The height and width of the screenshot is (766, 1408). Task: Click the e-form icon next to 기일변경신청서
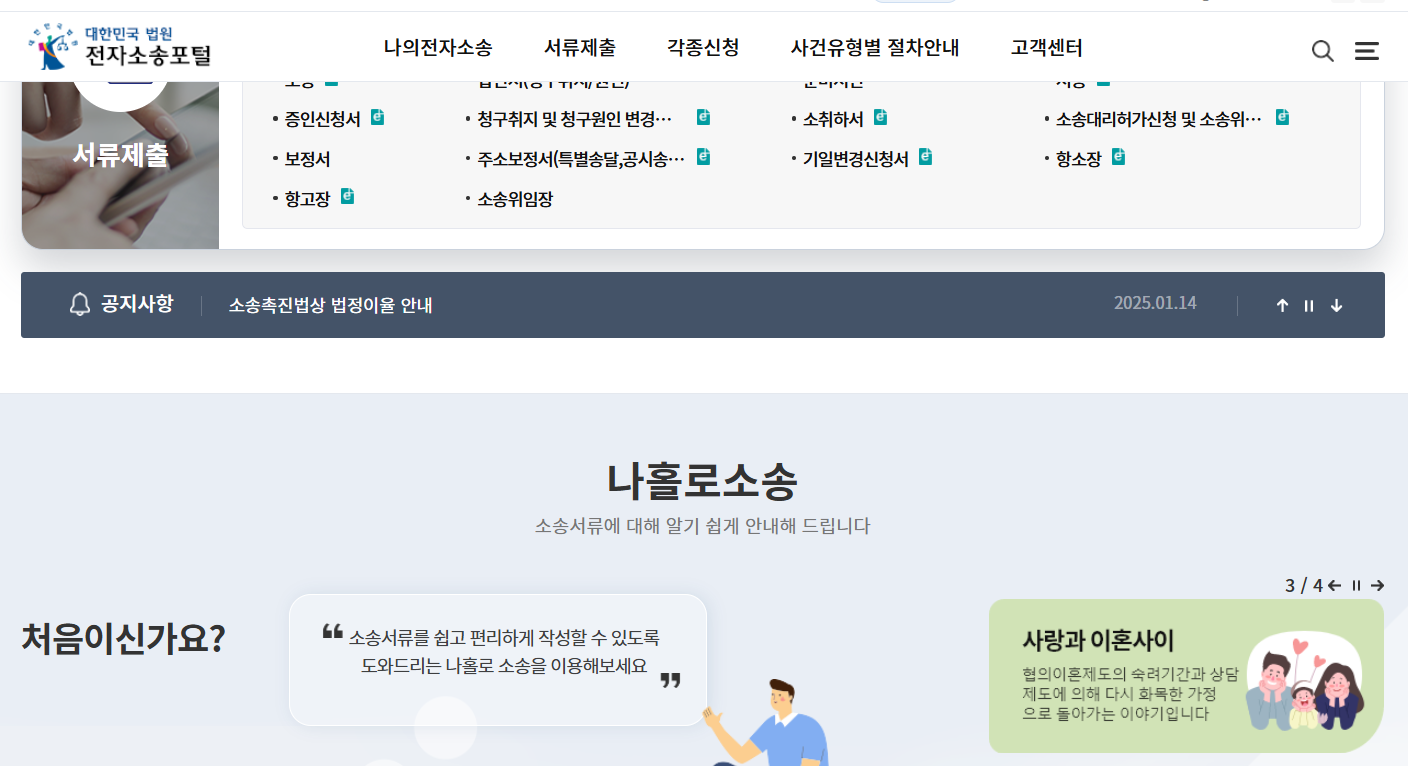pos(924,156)
